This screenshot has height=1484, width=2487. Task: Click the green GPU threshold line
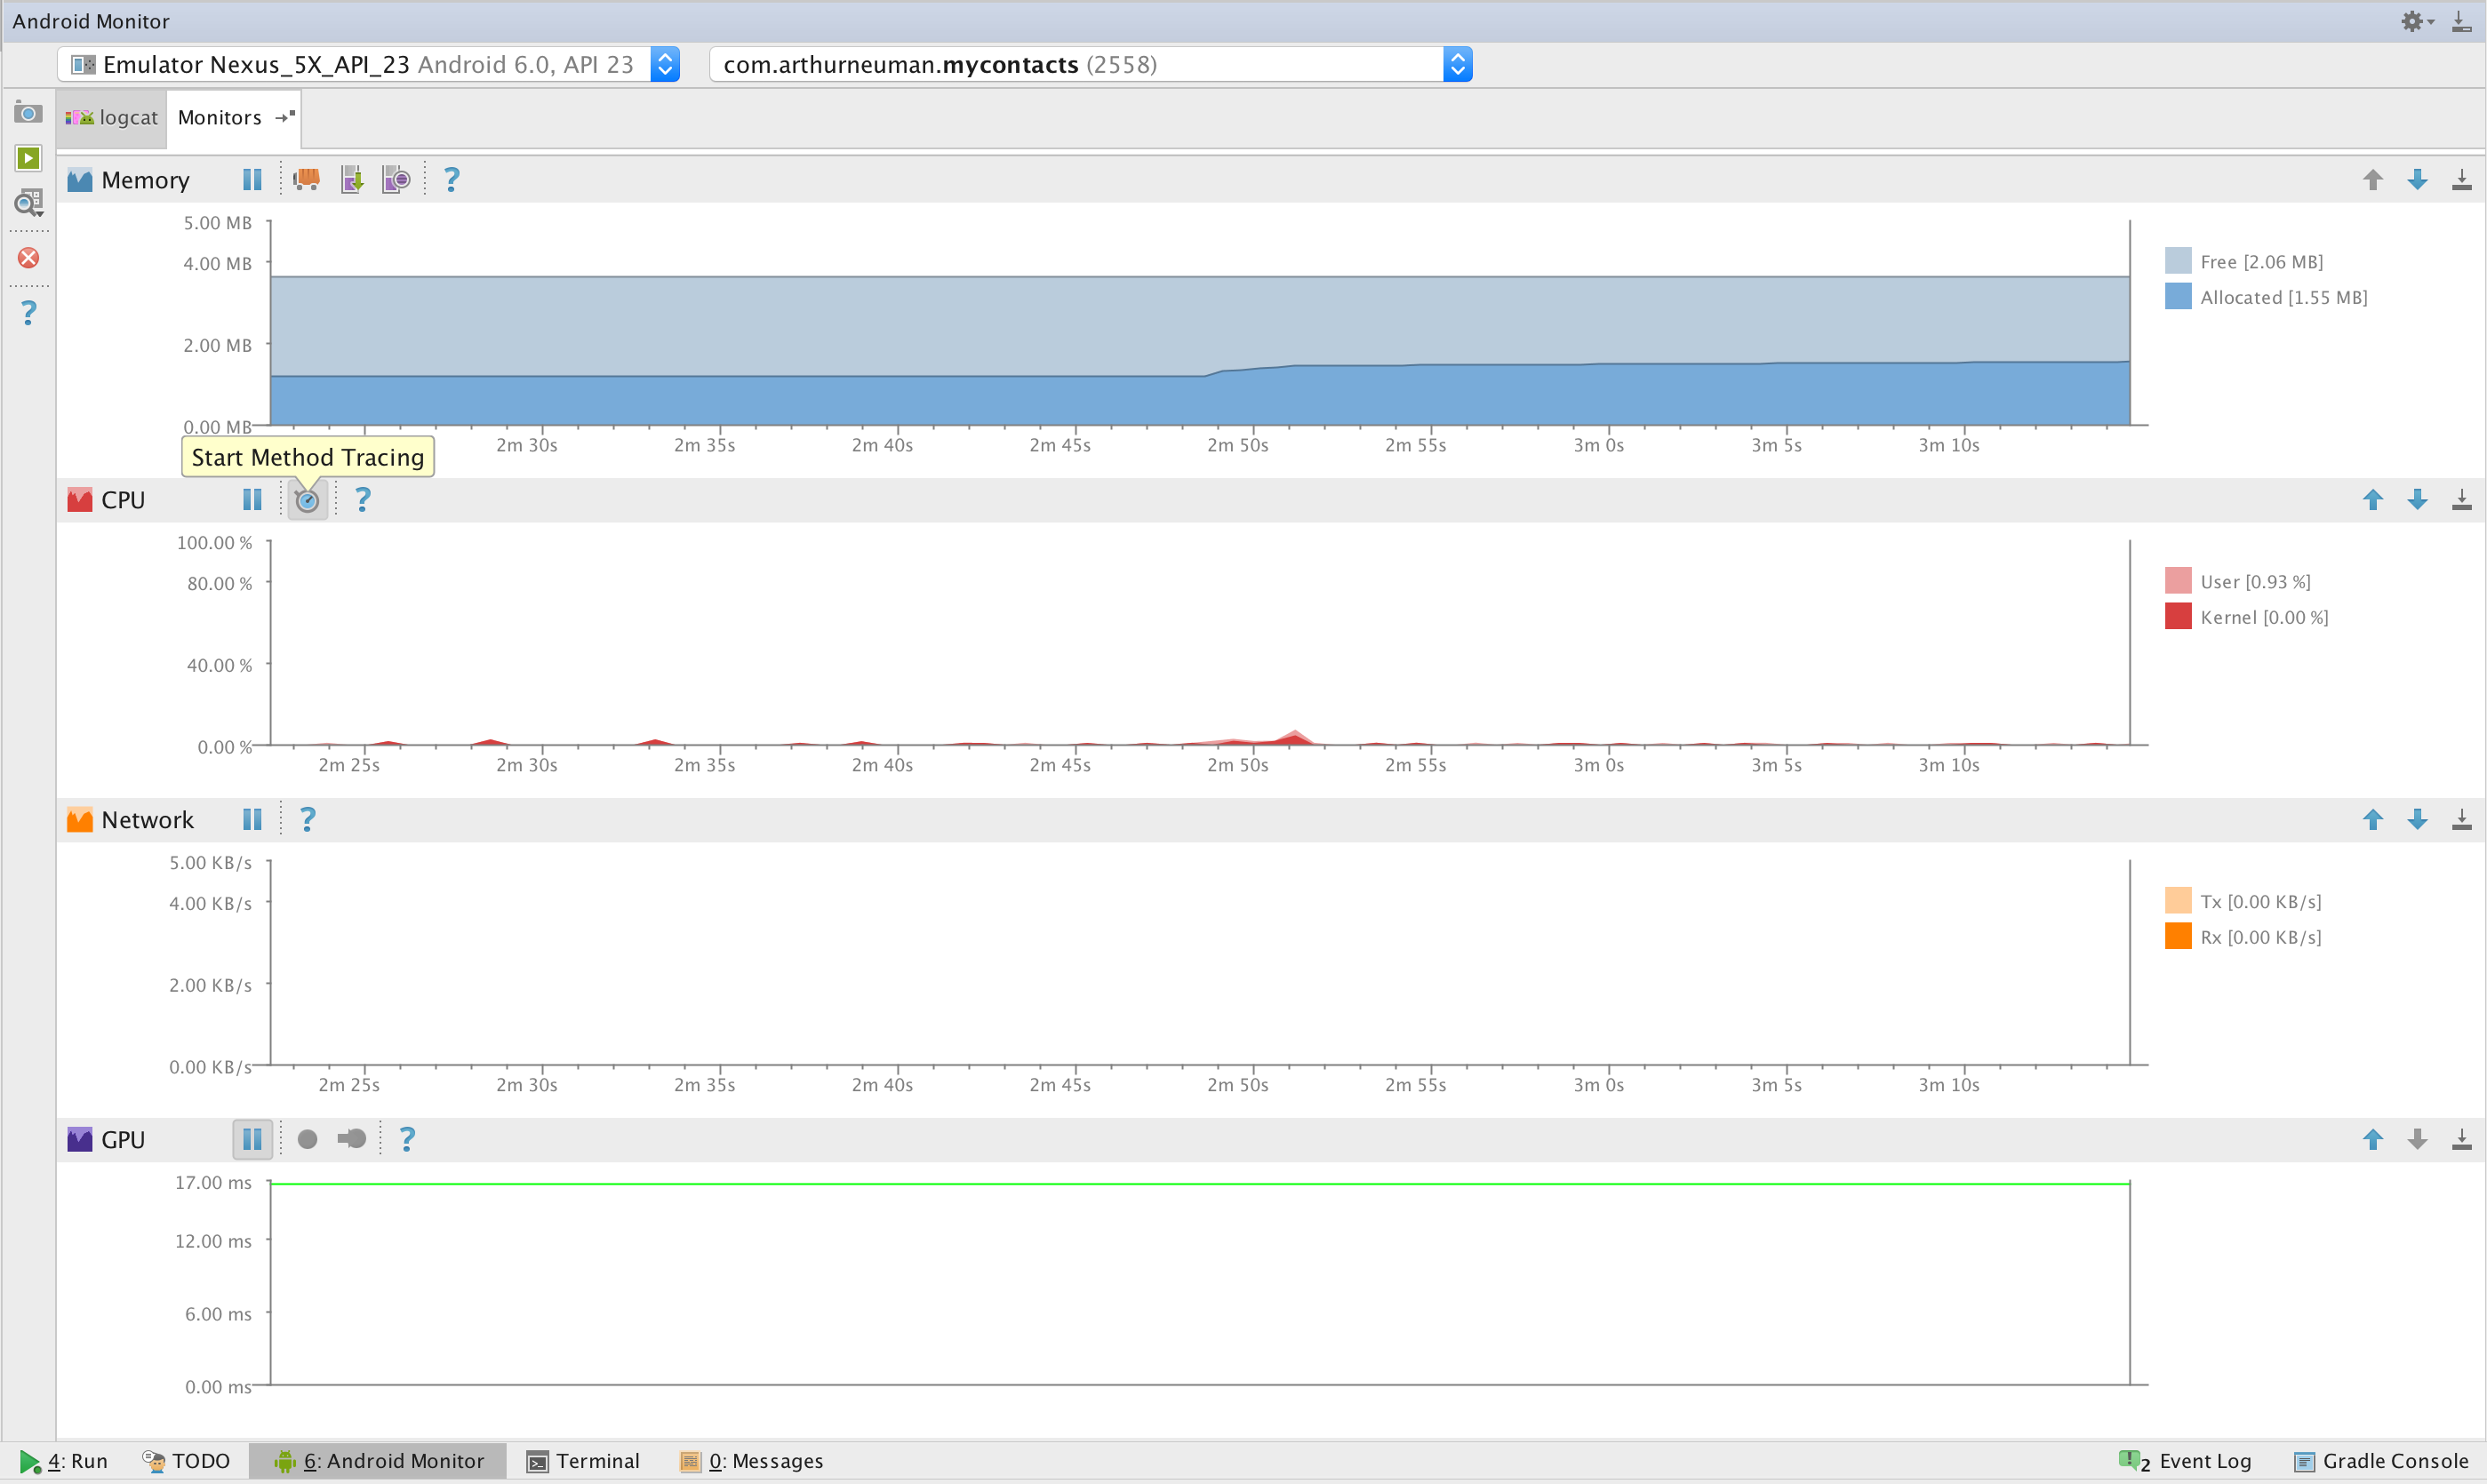(1200, 1184)
